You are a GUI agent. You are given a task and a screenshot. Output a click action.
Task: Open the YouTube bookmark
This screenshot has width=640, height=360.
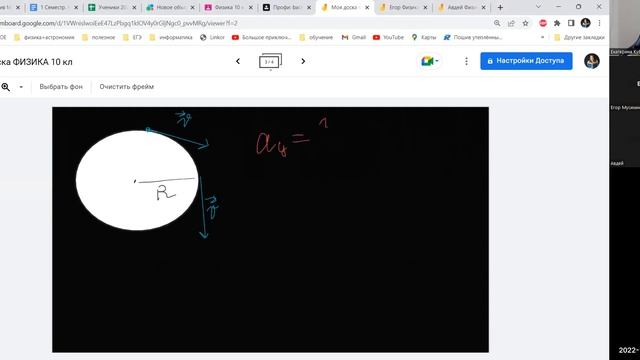[x=388, y=37]
